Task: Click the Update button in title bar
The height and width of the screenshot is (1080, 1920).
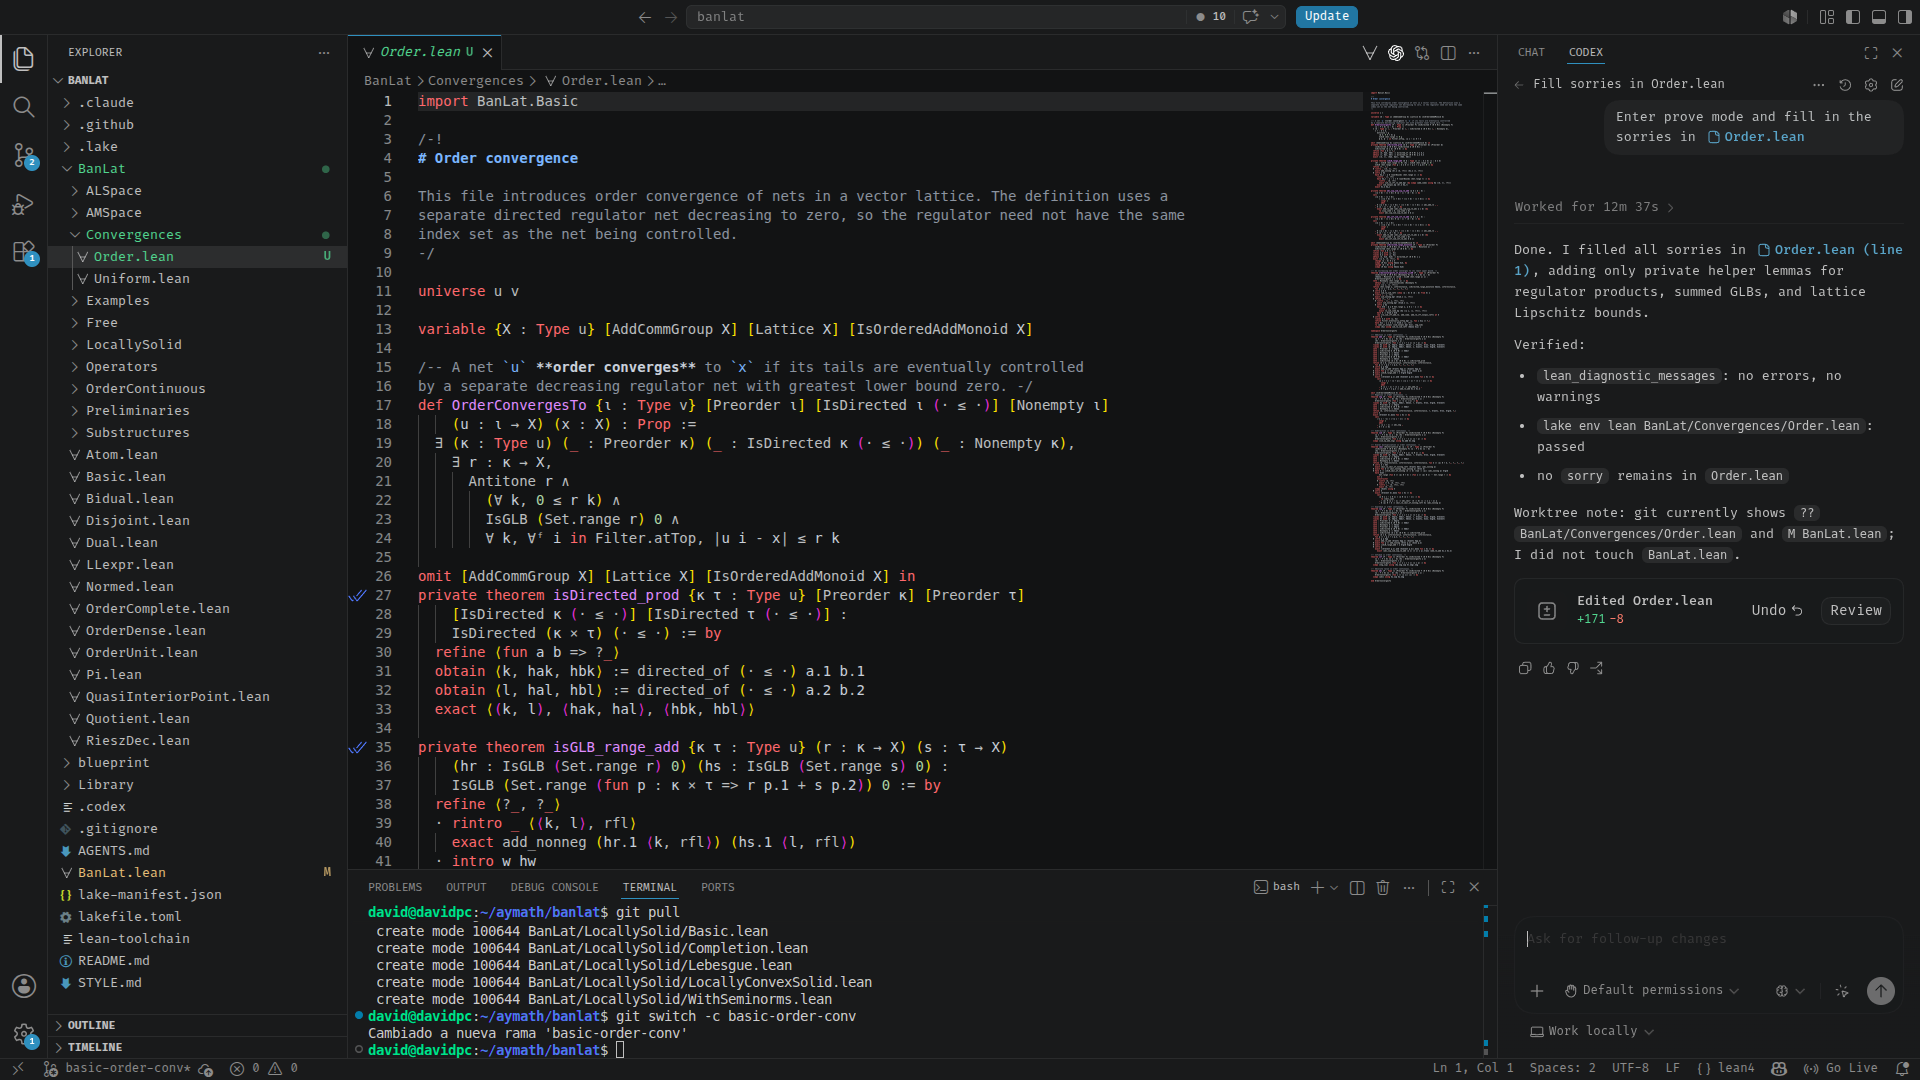Action: (1326, 17)
